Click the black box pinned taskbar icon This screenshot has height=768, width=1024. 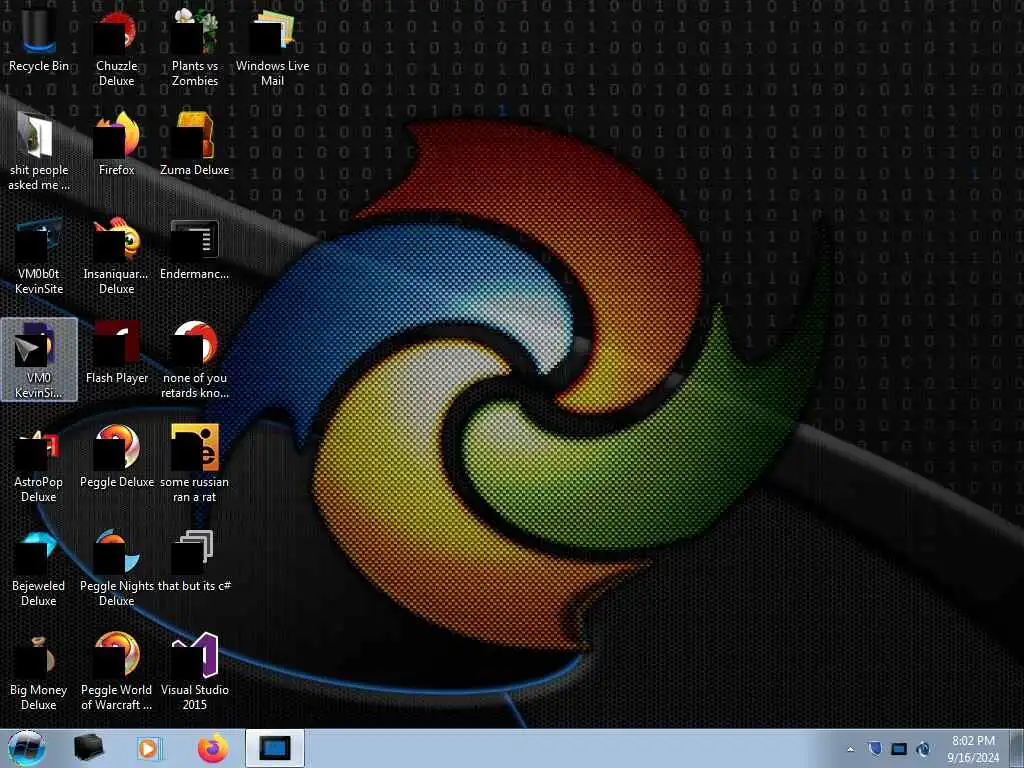click(x=88, y=748)
